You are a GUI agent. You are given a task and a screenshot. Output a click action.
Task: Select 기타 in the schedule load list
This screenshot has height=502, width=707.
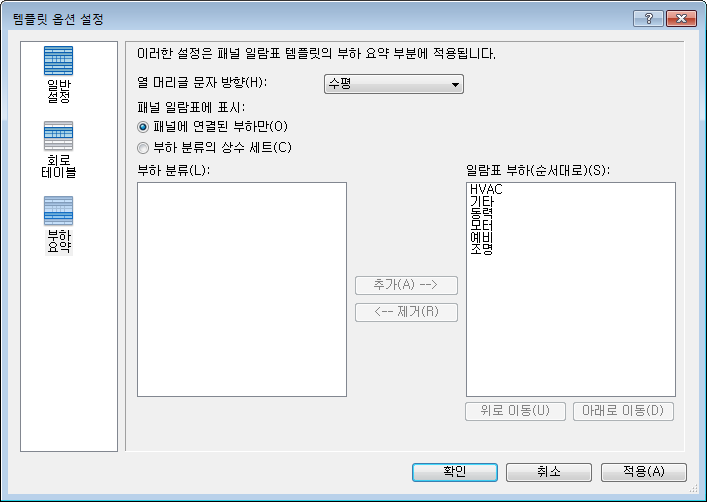482,201
